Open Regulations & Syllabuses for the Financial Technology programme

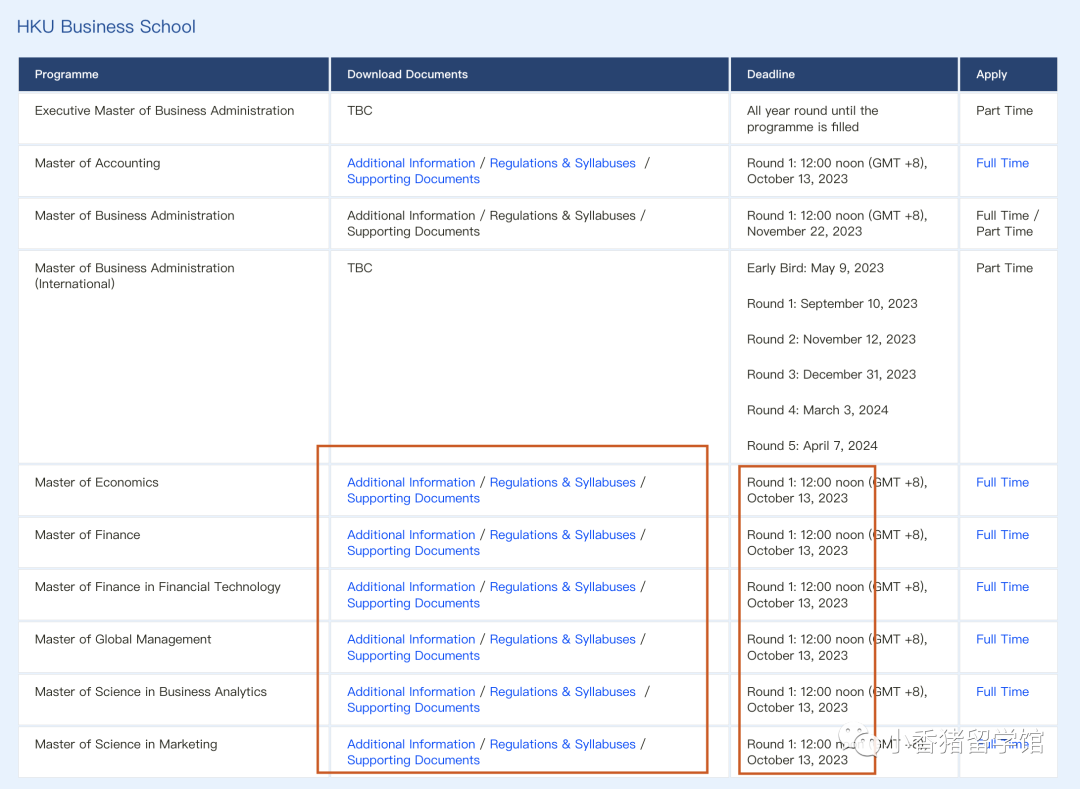(563, 587)
